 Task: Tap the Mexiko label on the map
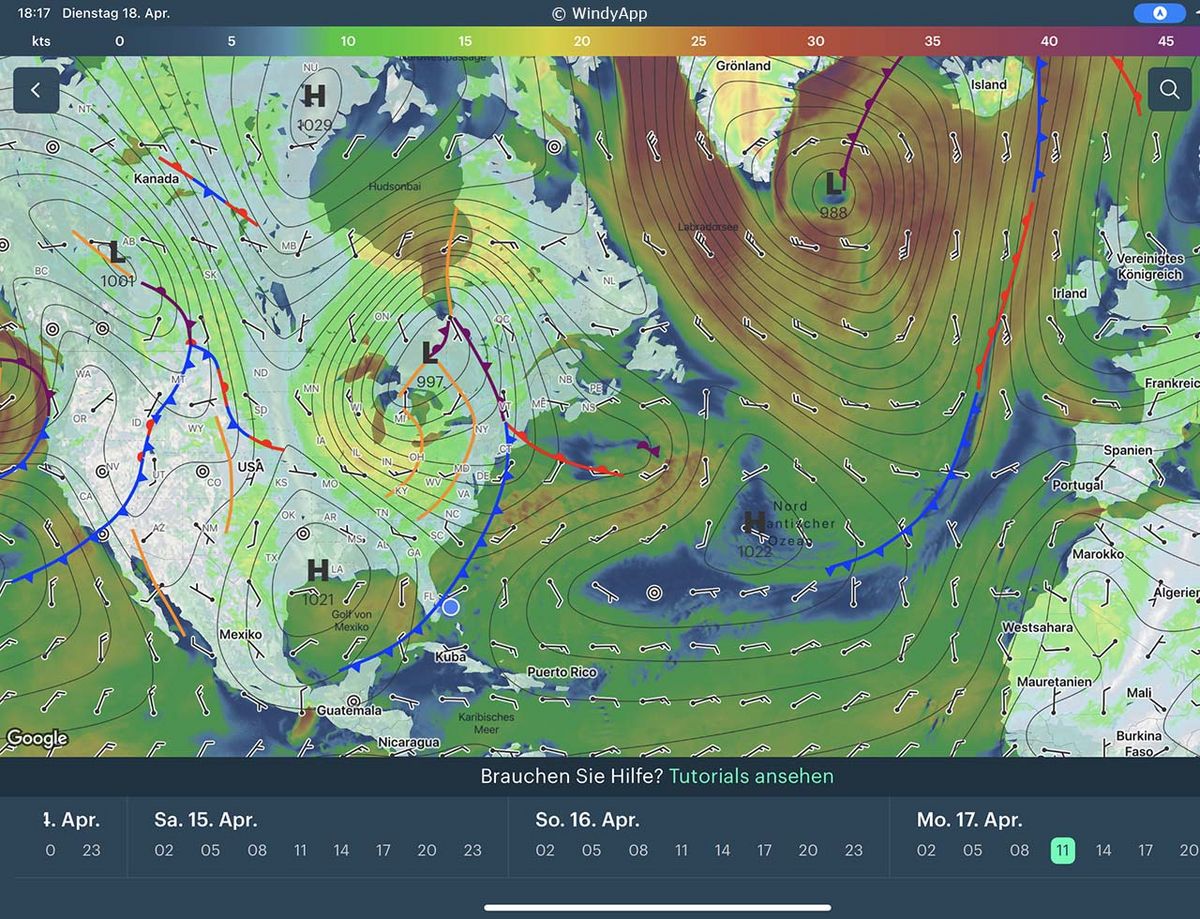240,635
